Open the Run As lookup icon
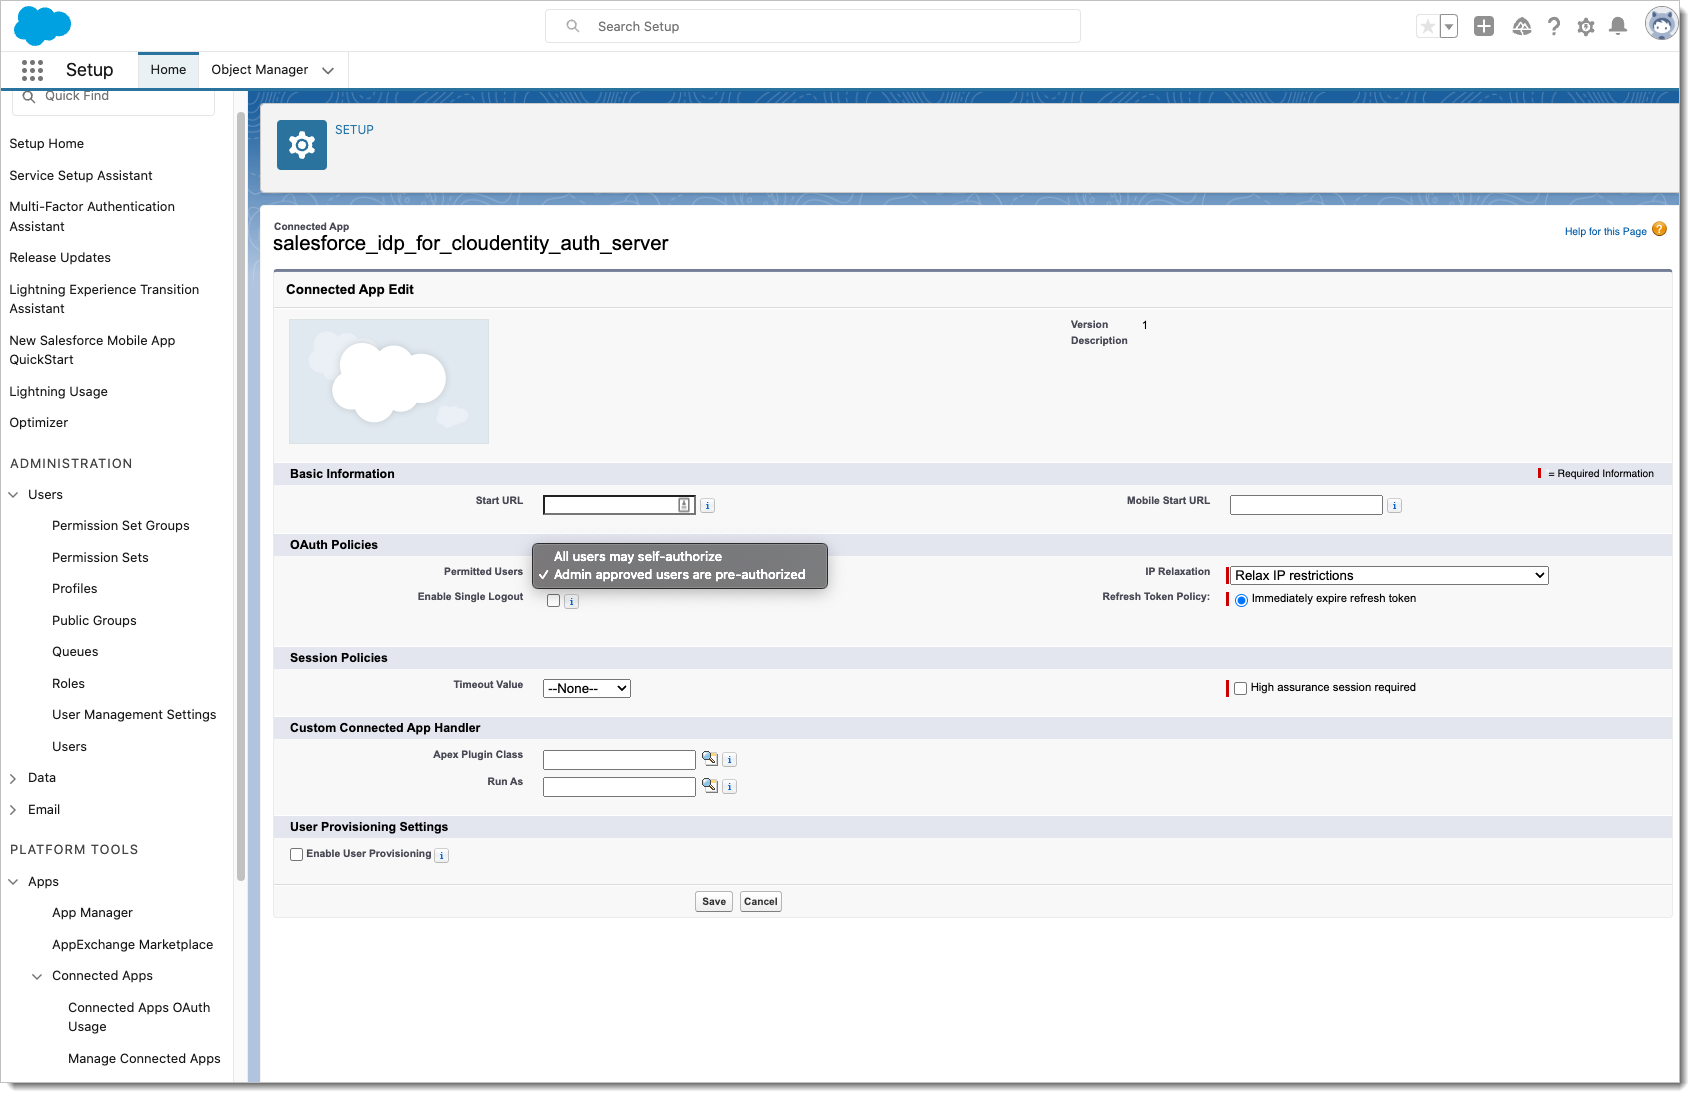Image resolution: width=1695 pixels, height=1098 pixels. coord(710,786)
